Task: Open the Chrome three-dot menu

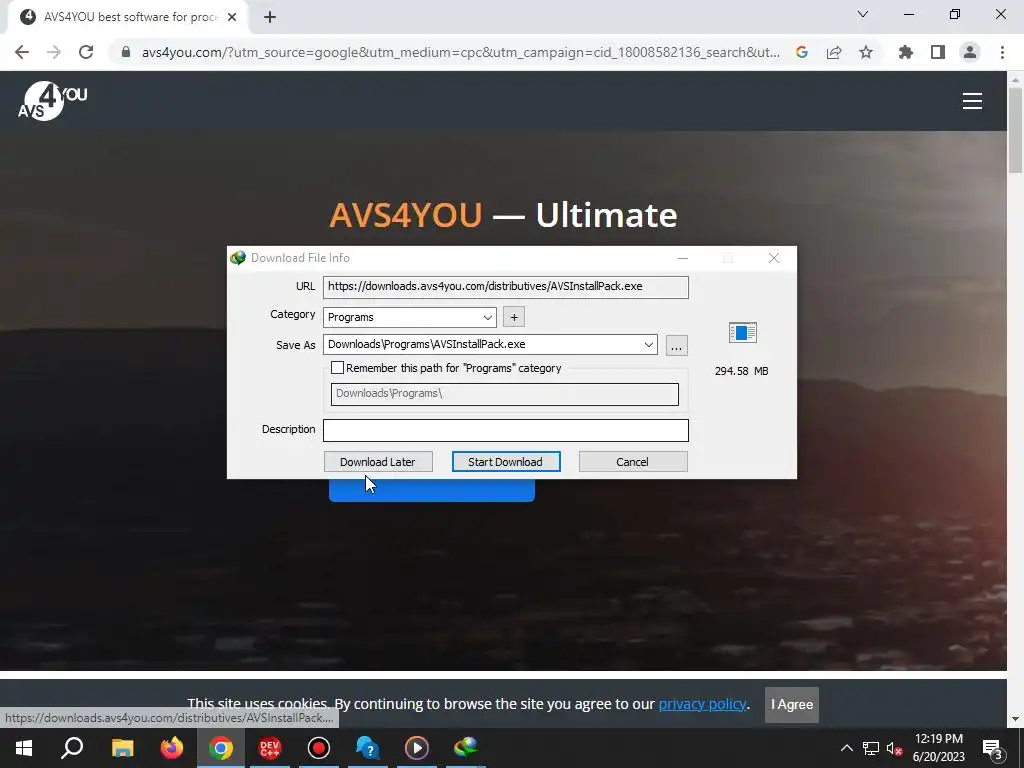Action: [1002, 52]
